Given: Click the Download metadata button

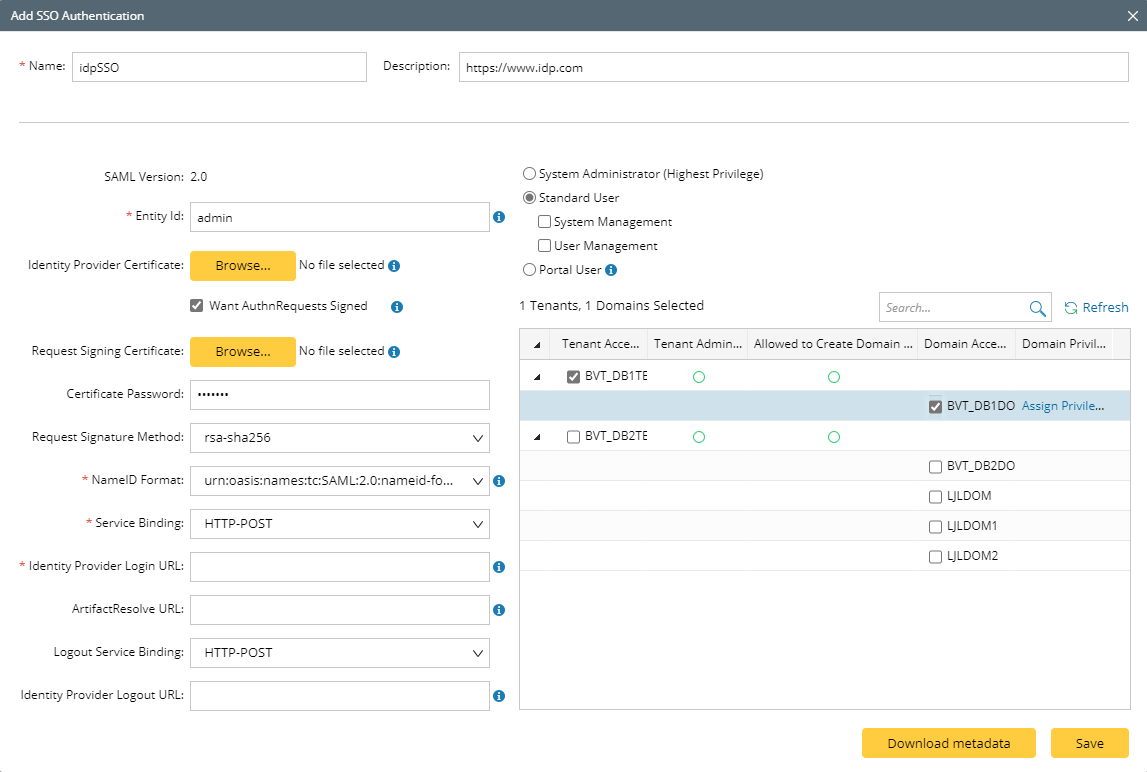Looking at the screenshot, I should pyautogui.click(x=948, y=743).
